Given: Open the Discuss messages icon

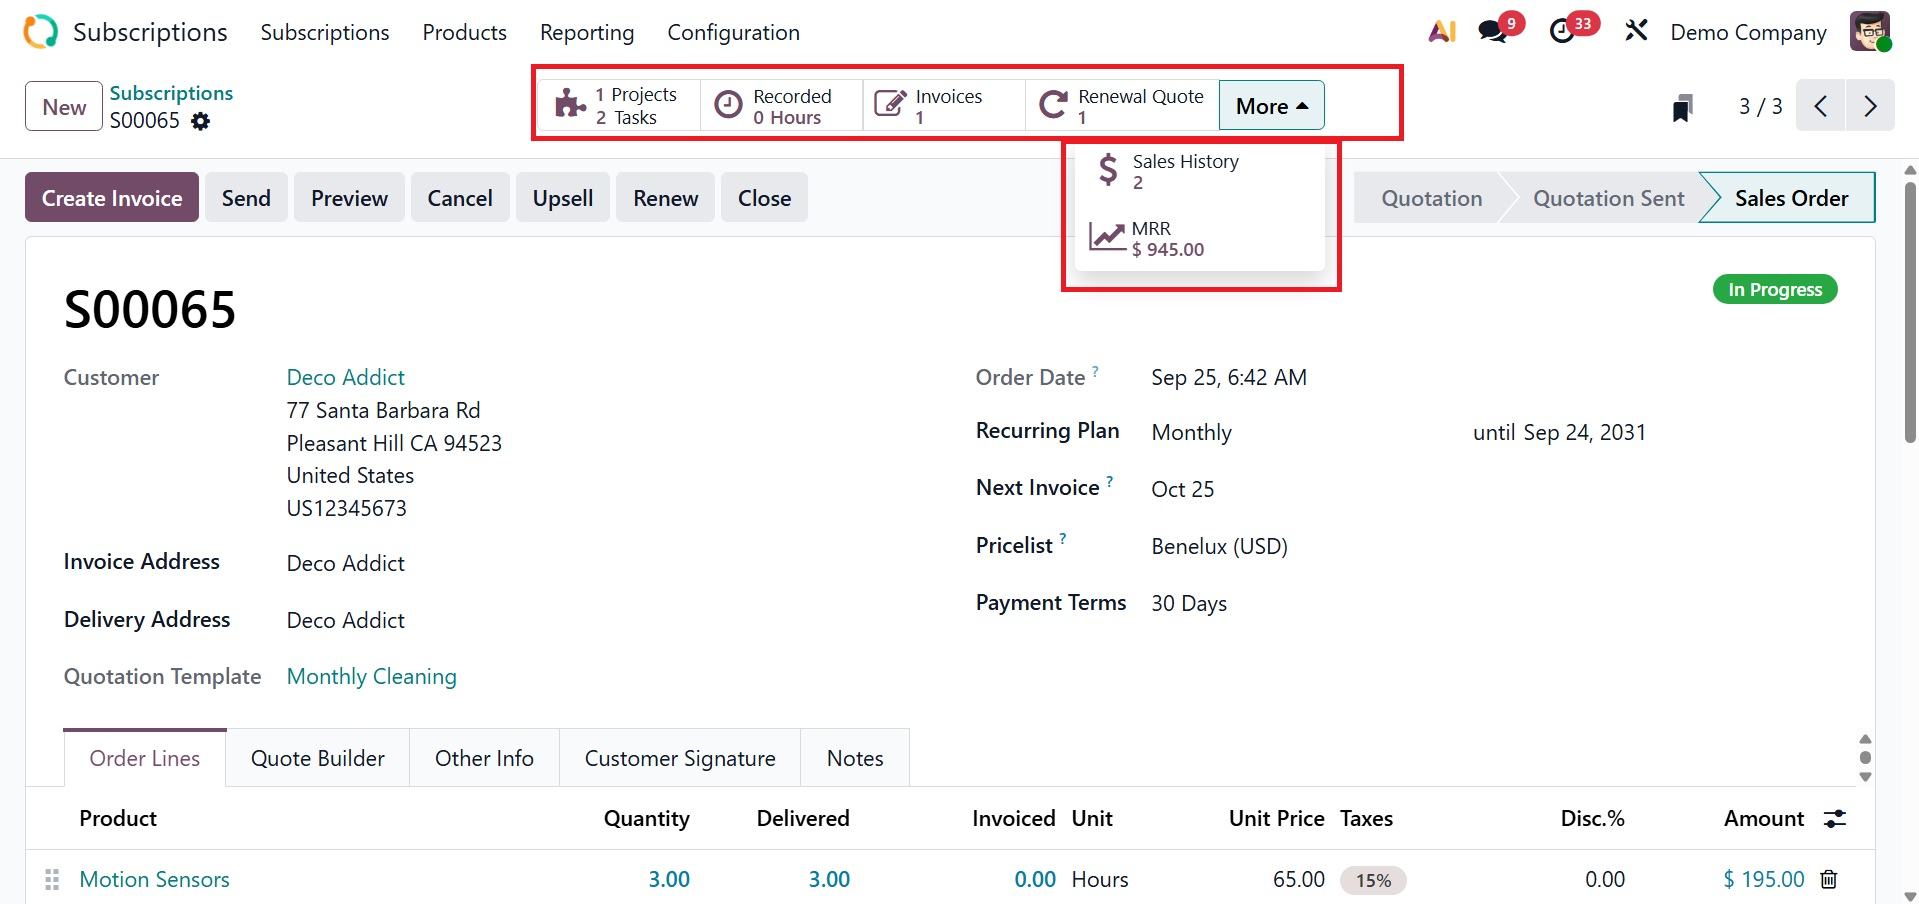Looking at the screenshot, I should coord(1494,32).
